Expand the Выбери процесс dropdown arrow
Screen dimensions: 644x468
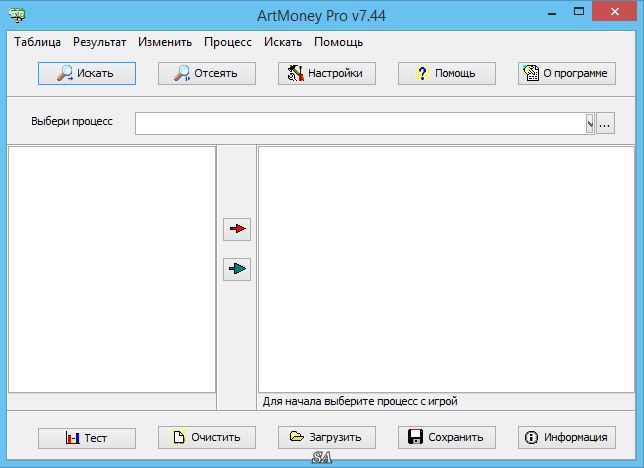pos(590,123)
